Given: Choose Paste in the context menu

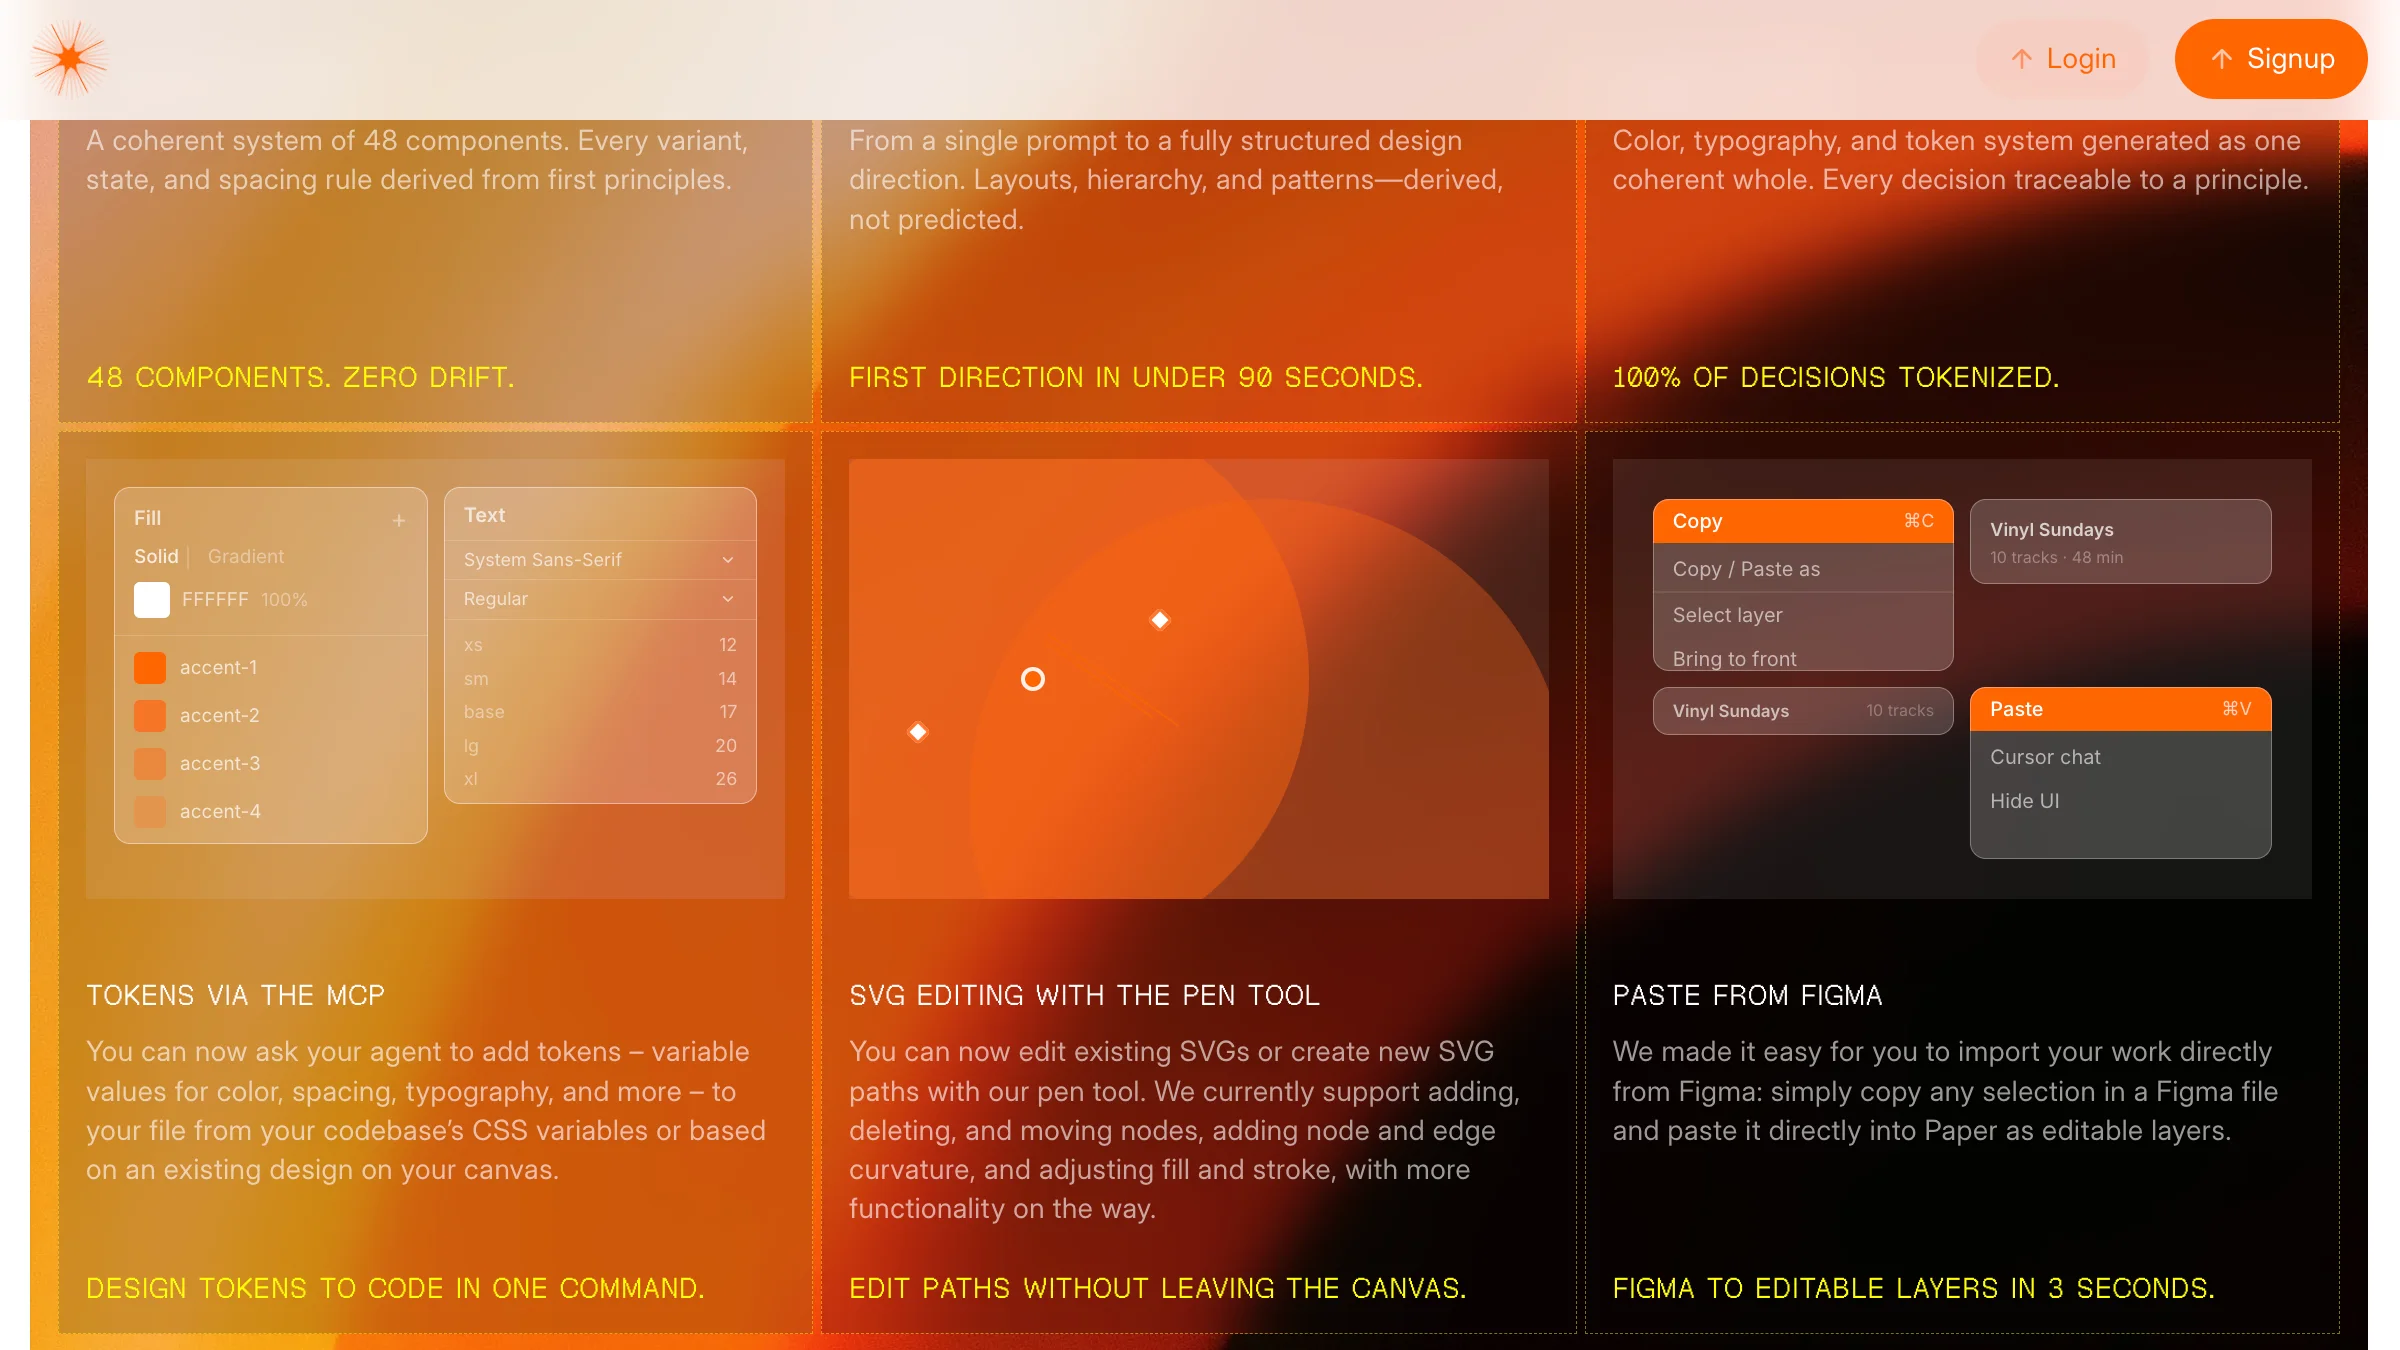Looking at the screenshot, I should tap(2120, 709).
